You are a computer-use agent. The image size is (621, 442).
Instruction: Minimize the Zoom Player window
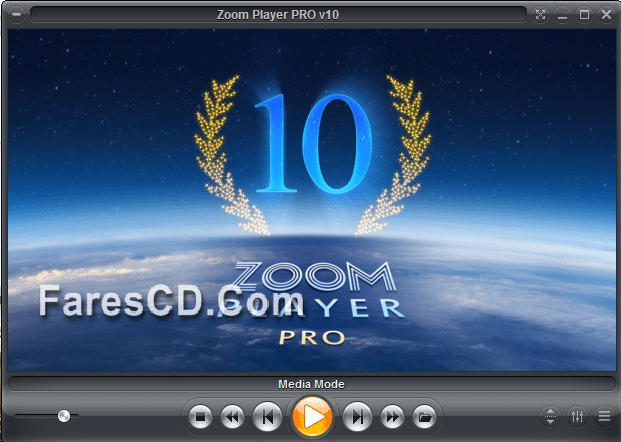pyautogui.click(x=563, y=14)
